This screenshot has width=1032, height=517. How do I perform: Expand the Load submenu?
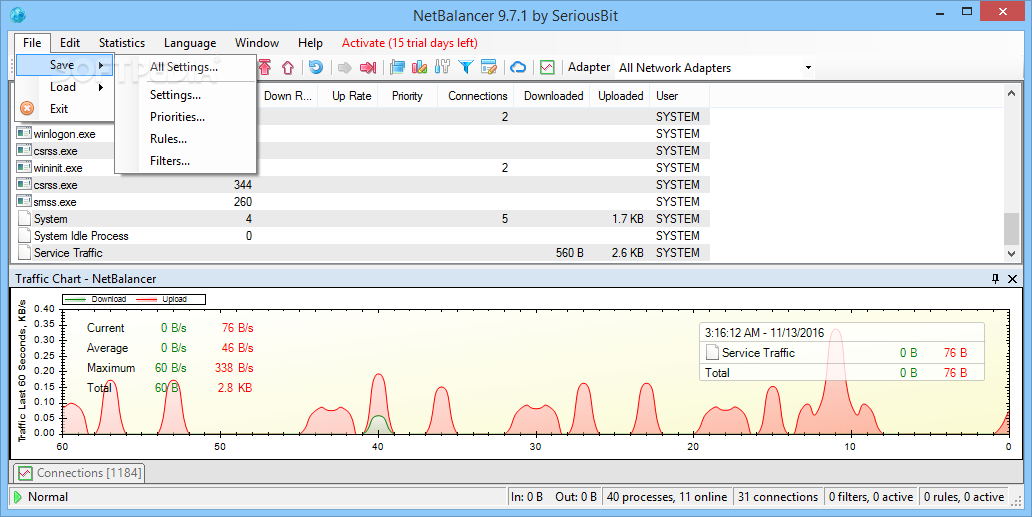pos(65,87)
